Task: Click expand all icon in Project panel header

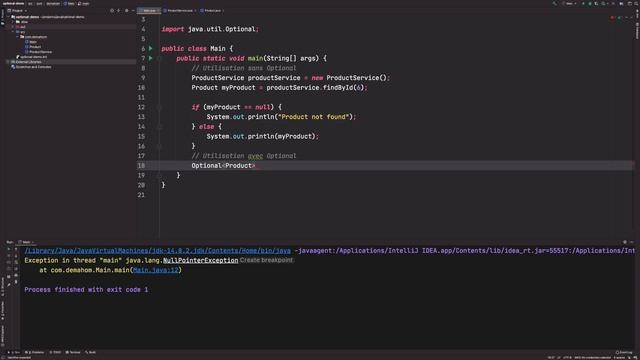Action: coord(118,11)
